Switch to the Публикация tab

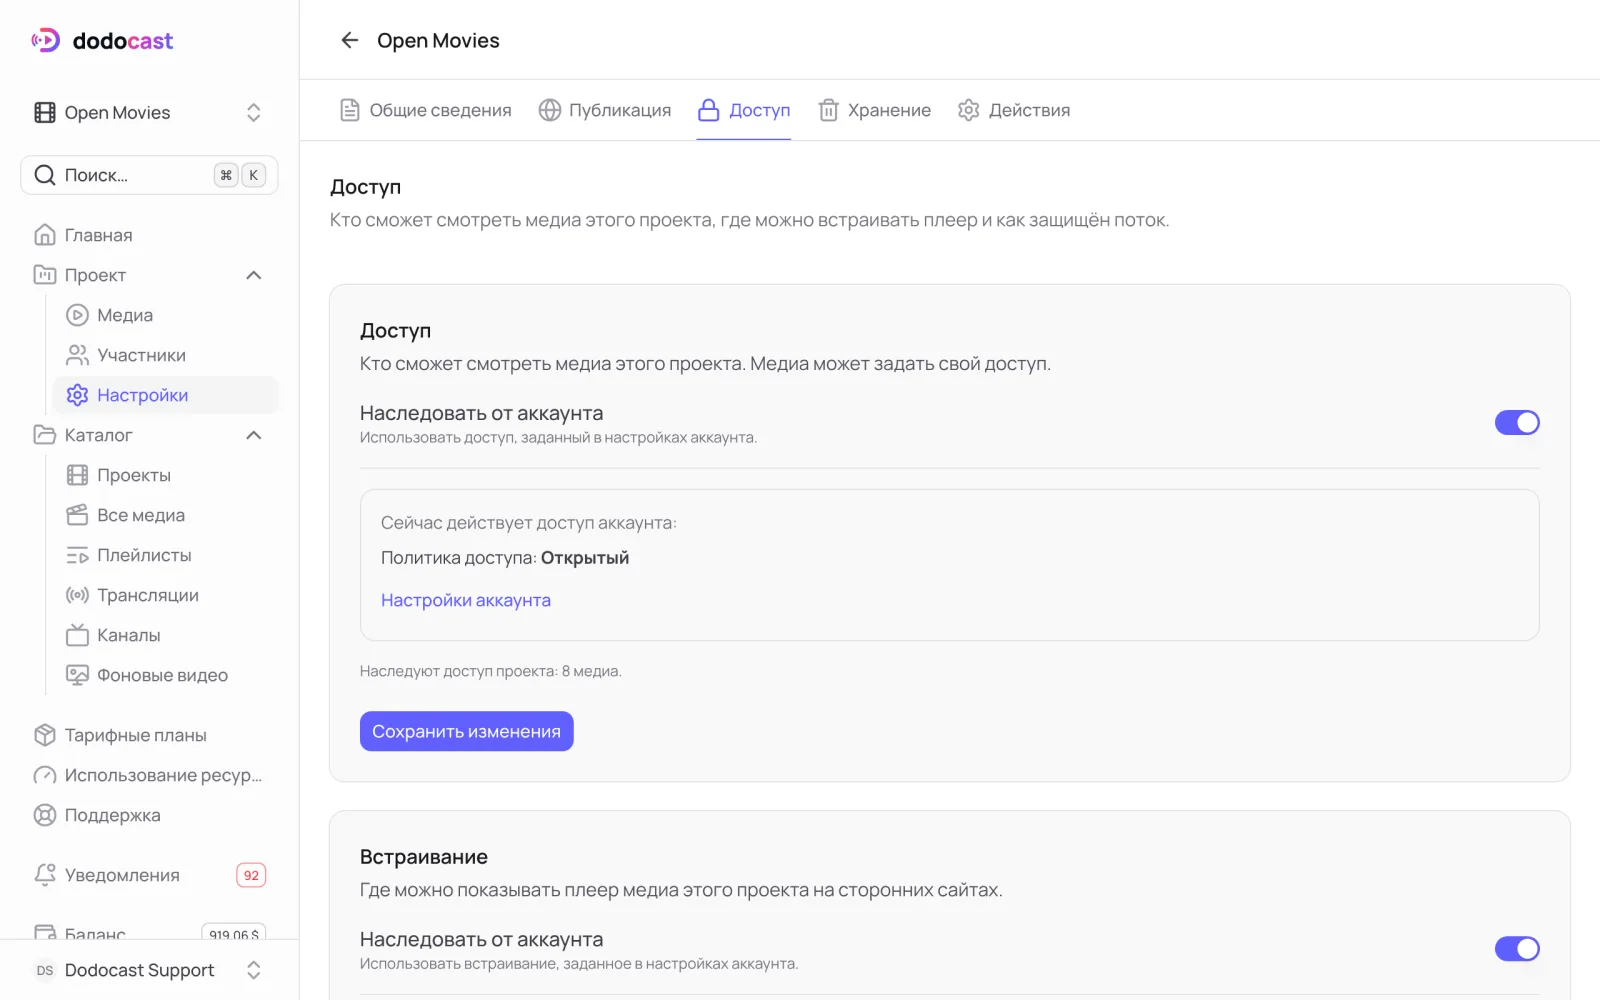[605, 110]
